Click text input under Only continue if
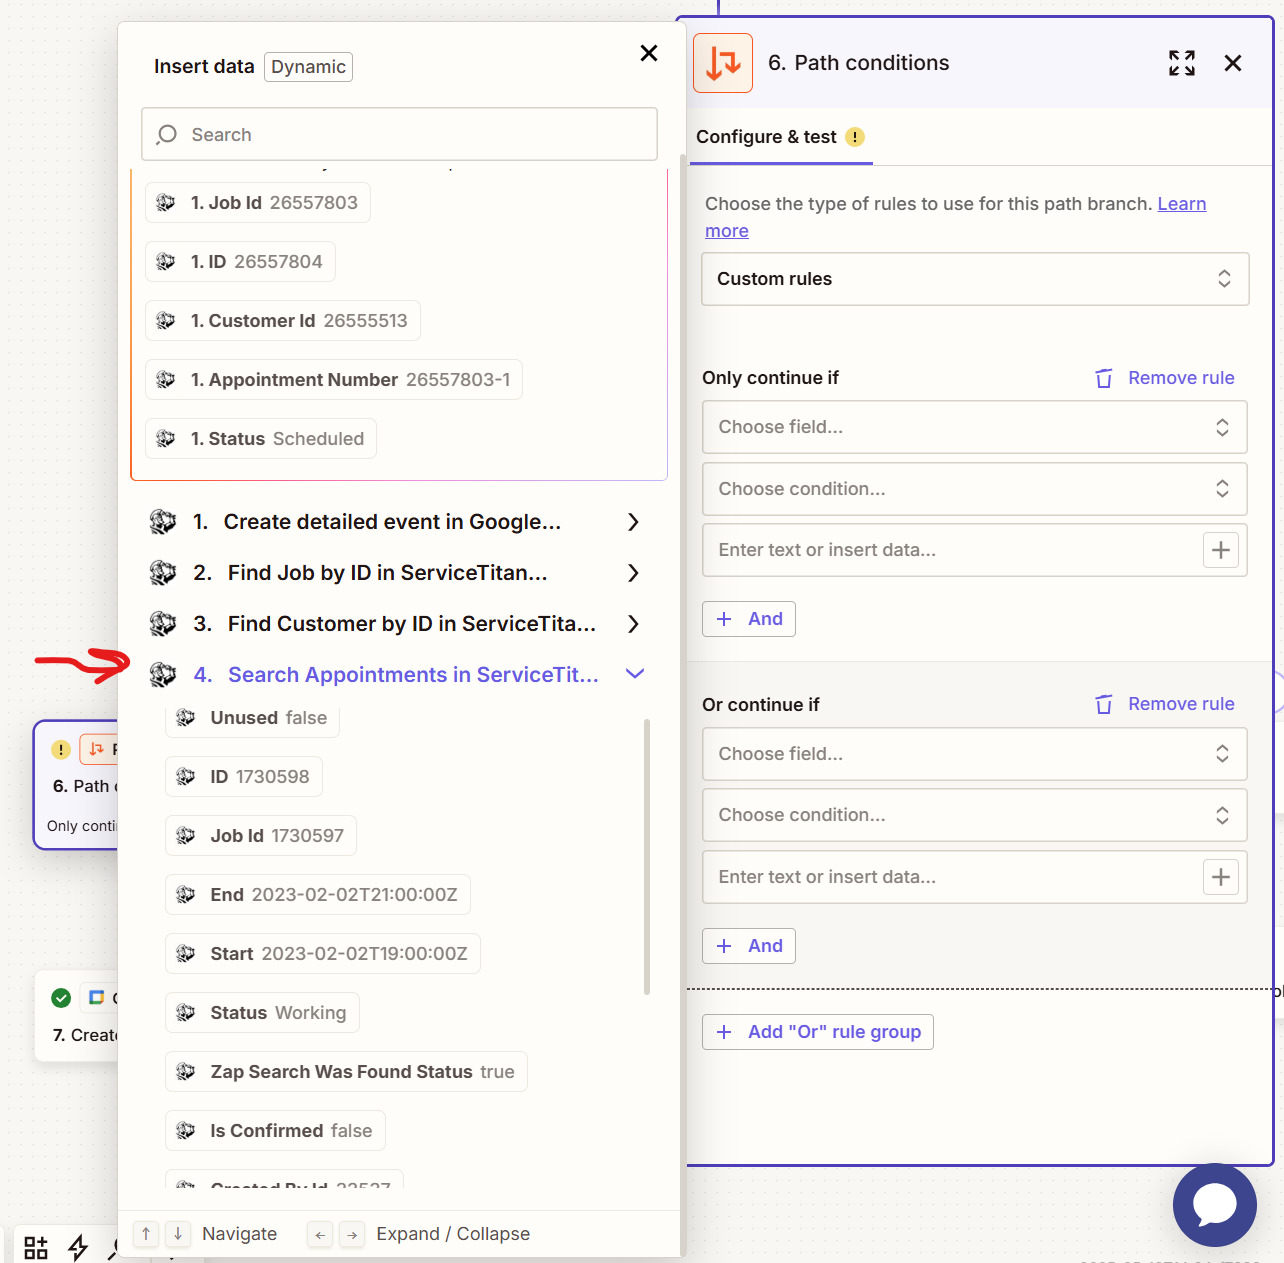This screenshot has height=1263, width=1284. (x=950, y=550)
